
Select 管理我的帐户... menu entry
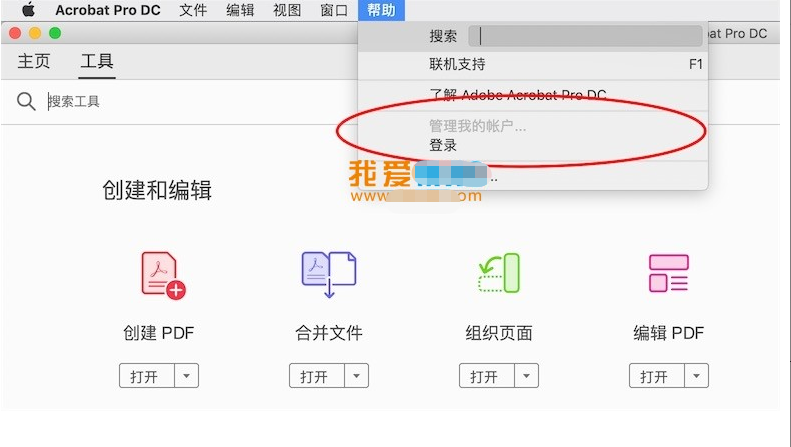[533, 126]
